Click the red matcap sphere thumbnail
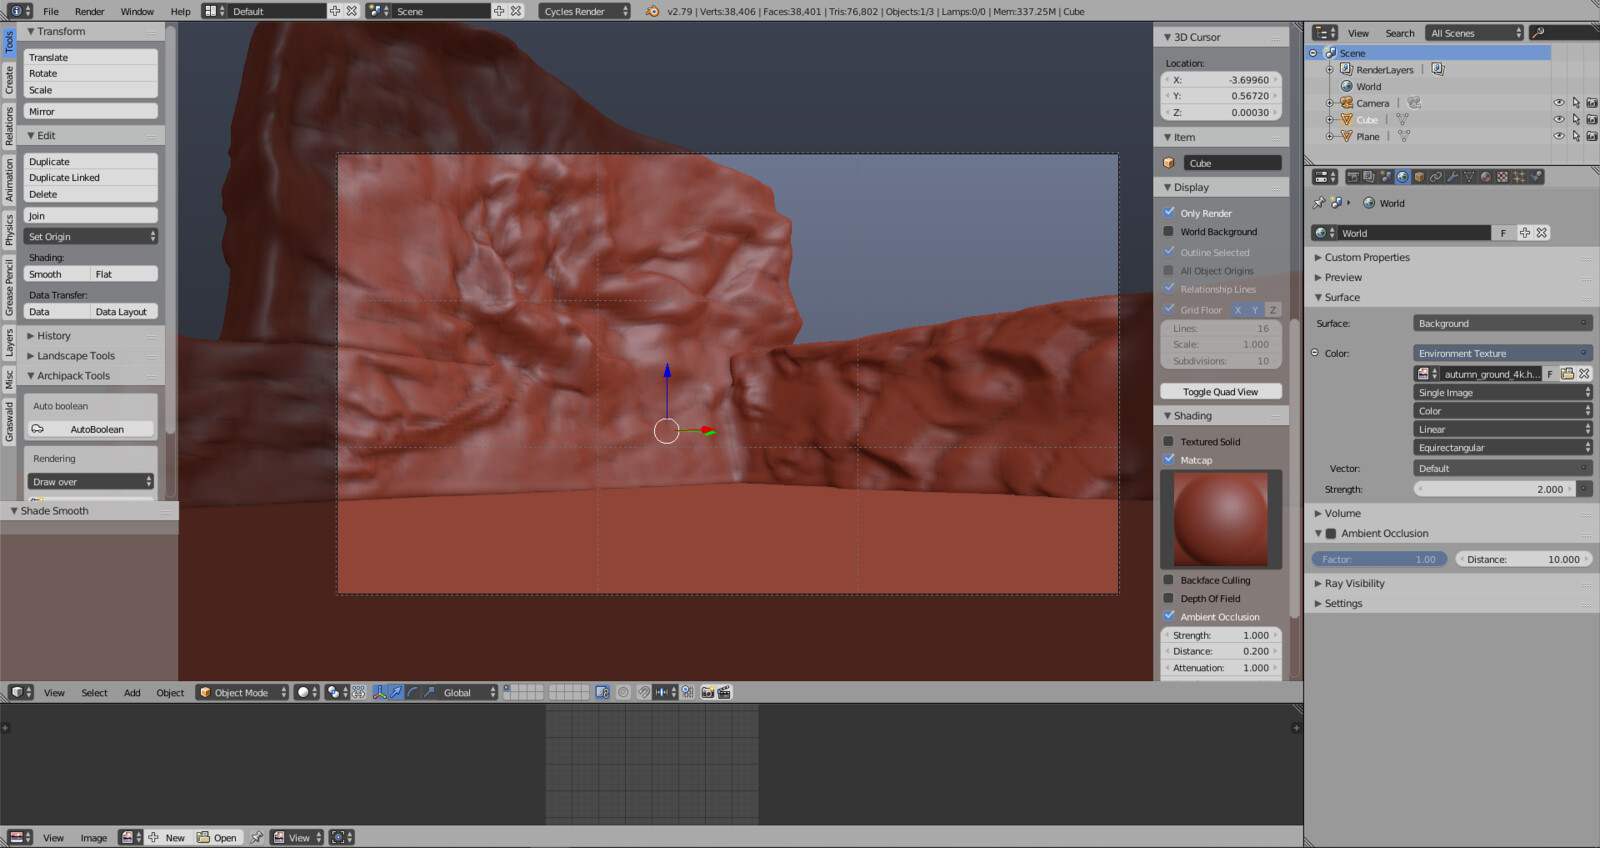The height and width of the screenshot is (848, 1600). point(1221,519)
